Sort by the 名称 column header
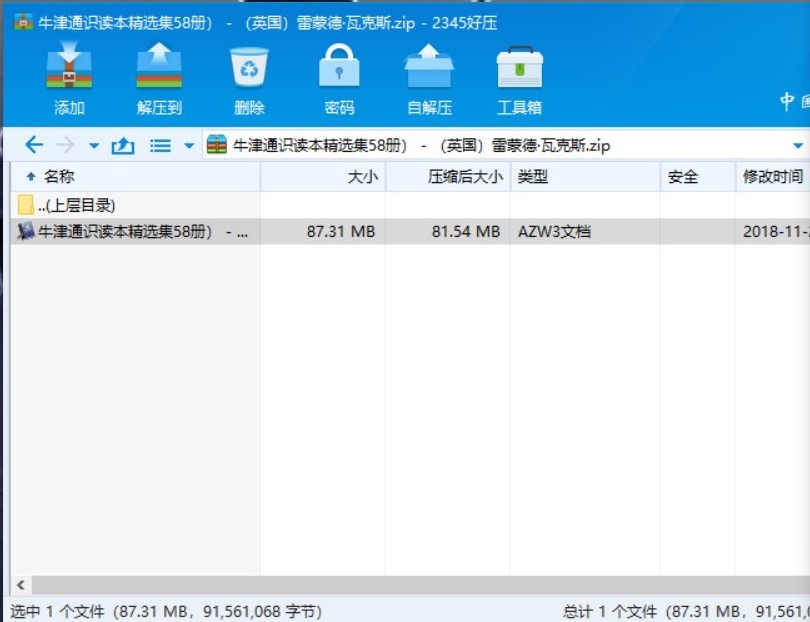Viewport: 810px width, 622px height. [x=135, y=177]
